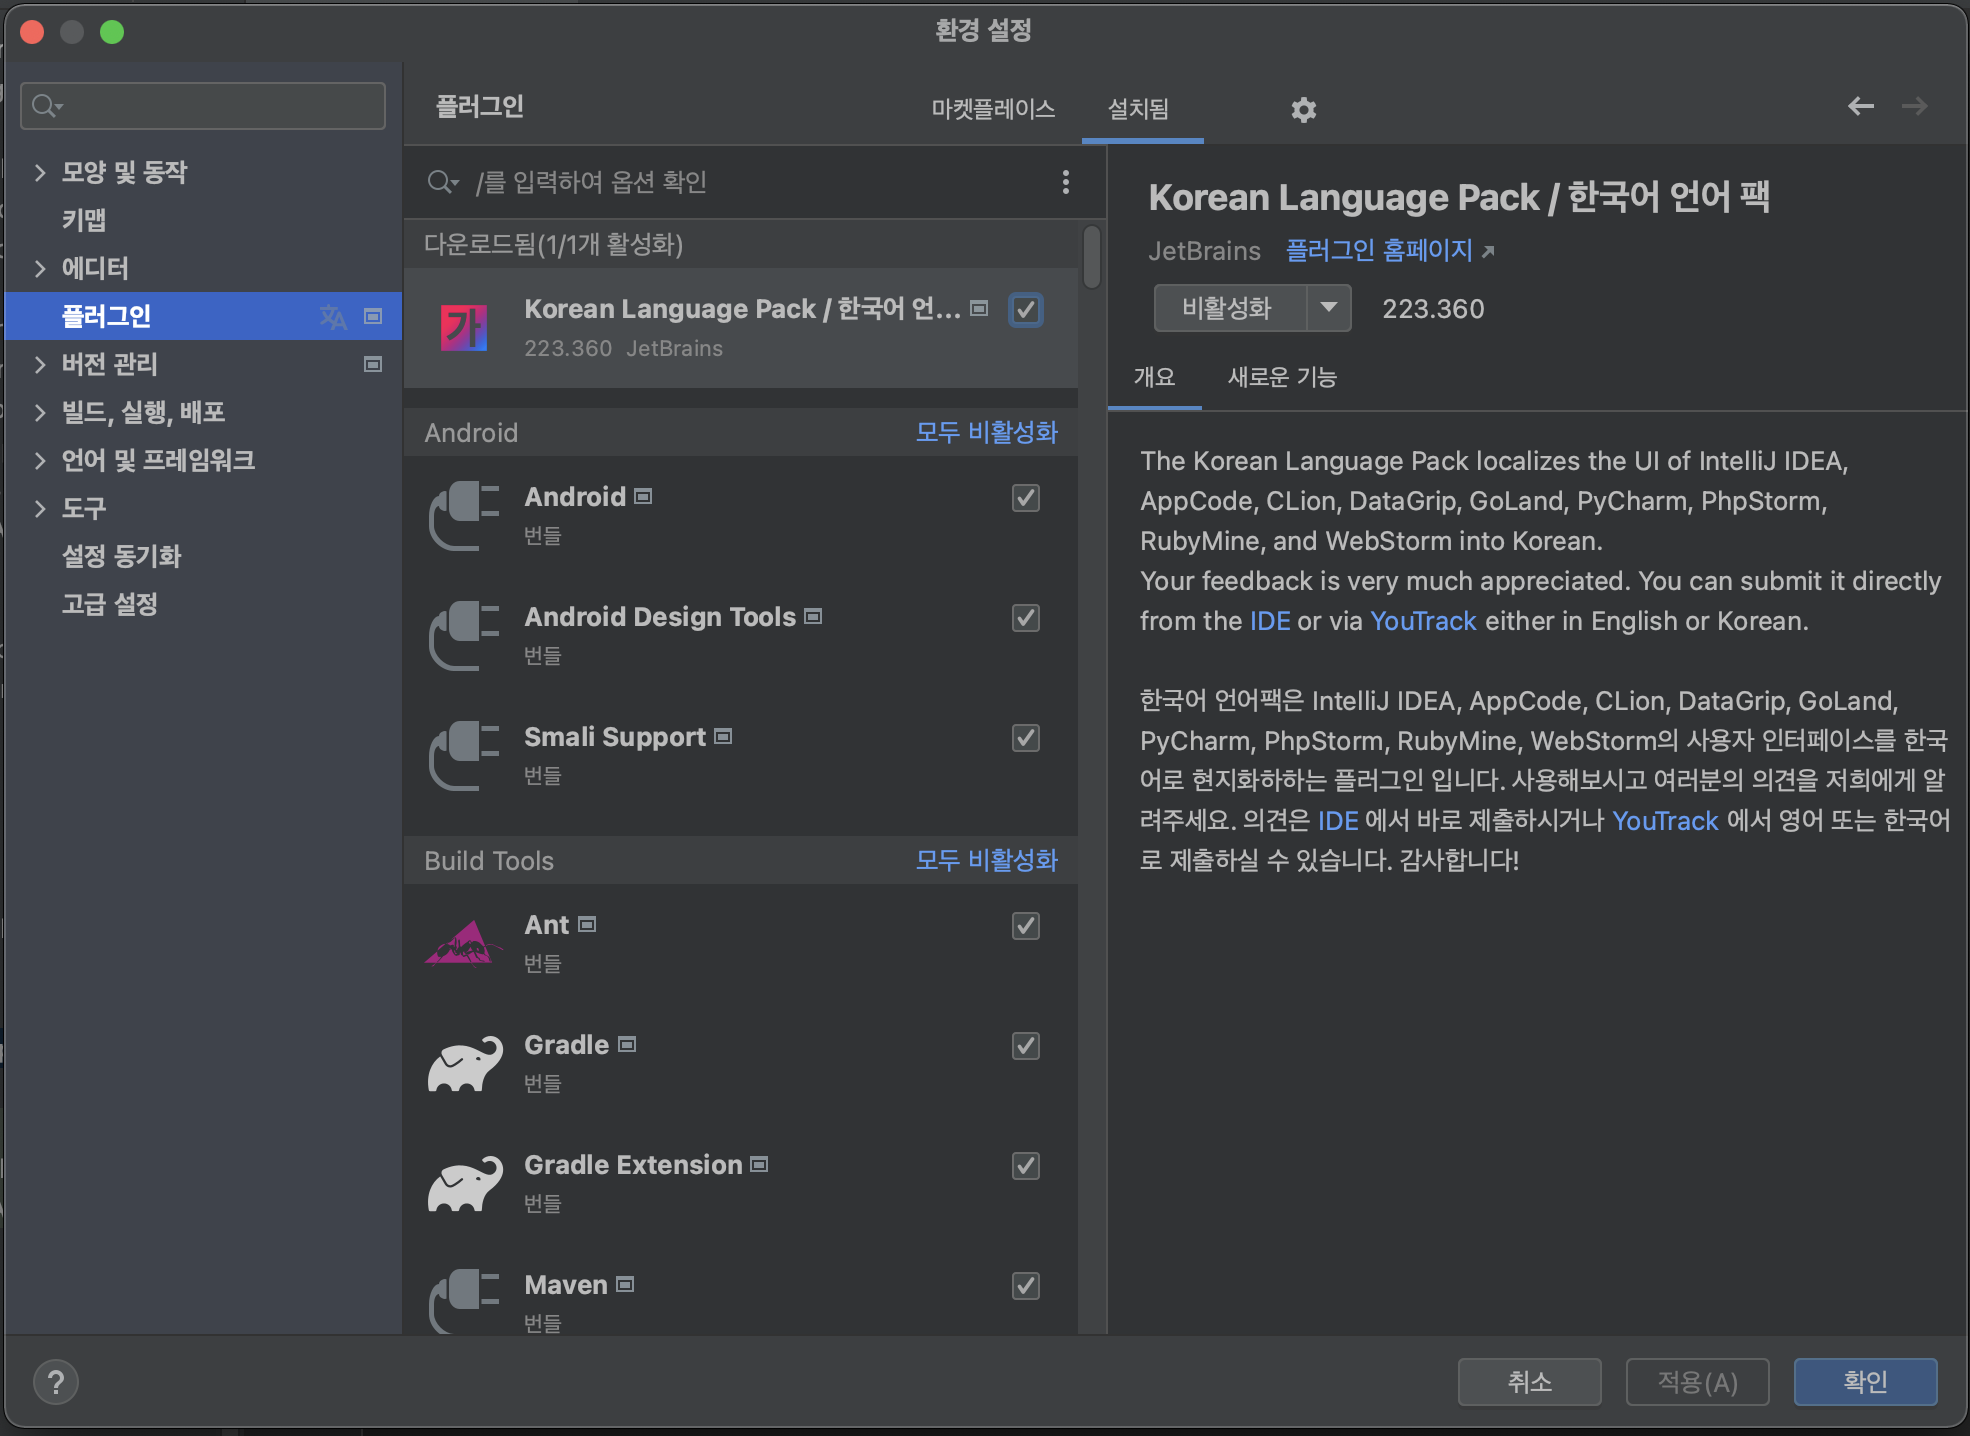Viewport: 1970px width, 1436px height.
Task: Click the plugin list vertical scrollbar
Action: tap(1092, 258)
